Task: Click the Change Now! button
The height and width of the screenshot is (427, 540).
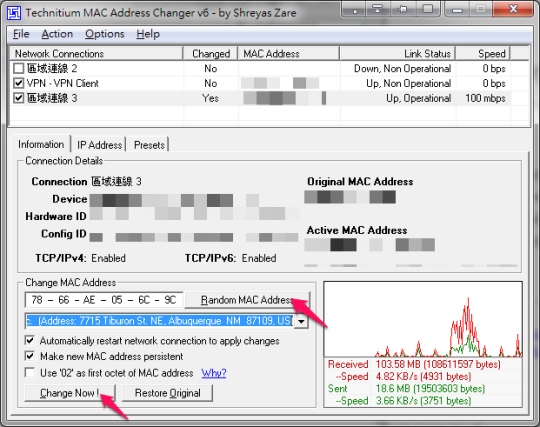Action: (x=70, y=393)
